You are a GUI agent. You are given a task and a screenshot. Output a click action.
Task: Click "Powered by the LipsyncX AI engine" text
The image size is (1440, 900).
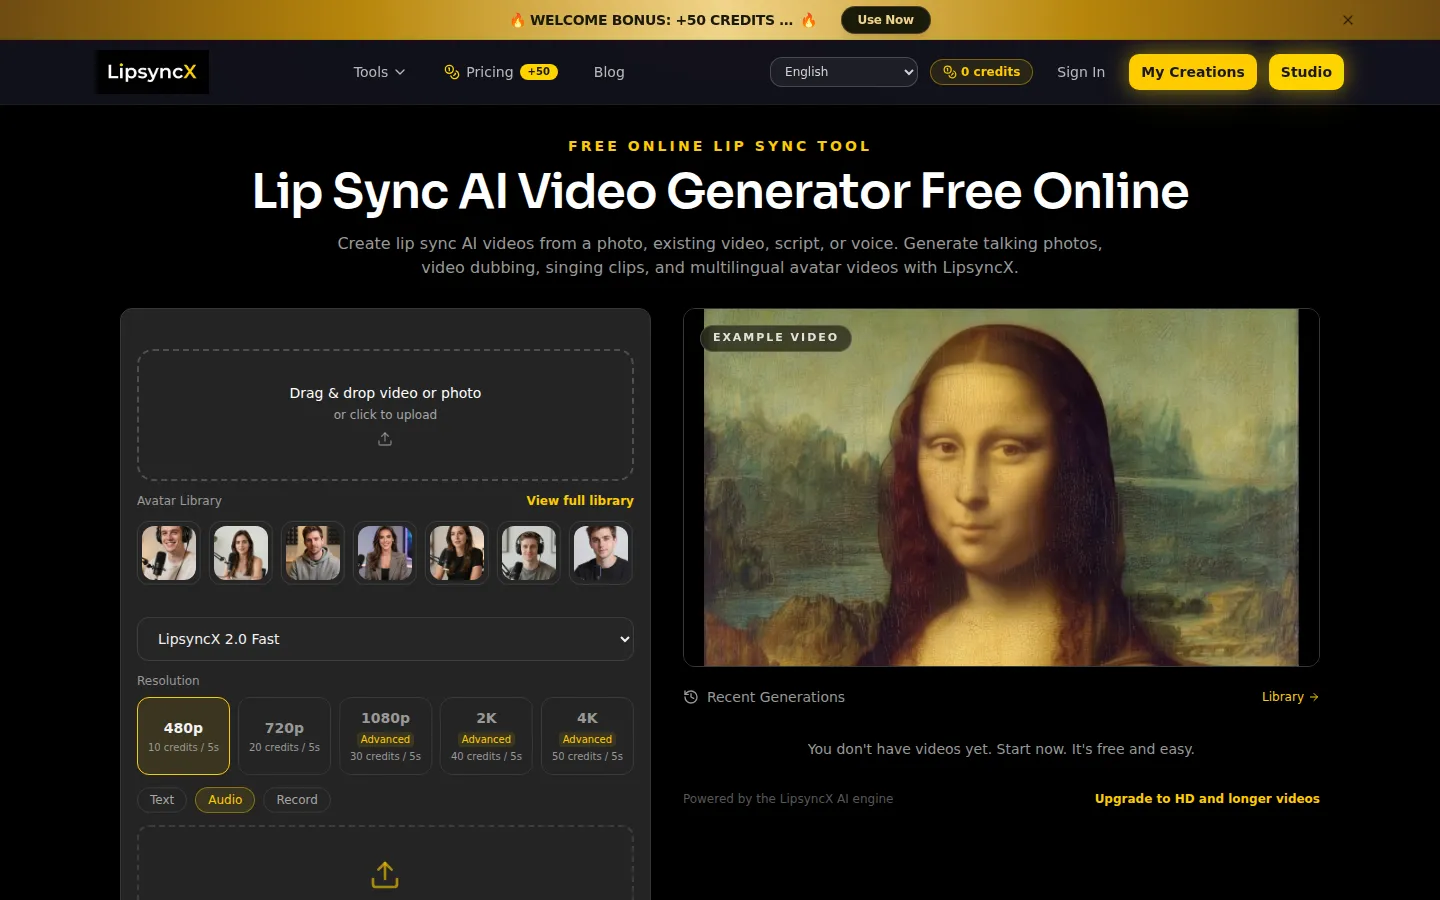[788, 799]
